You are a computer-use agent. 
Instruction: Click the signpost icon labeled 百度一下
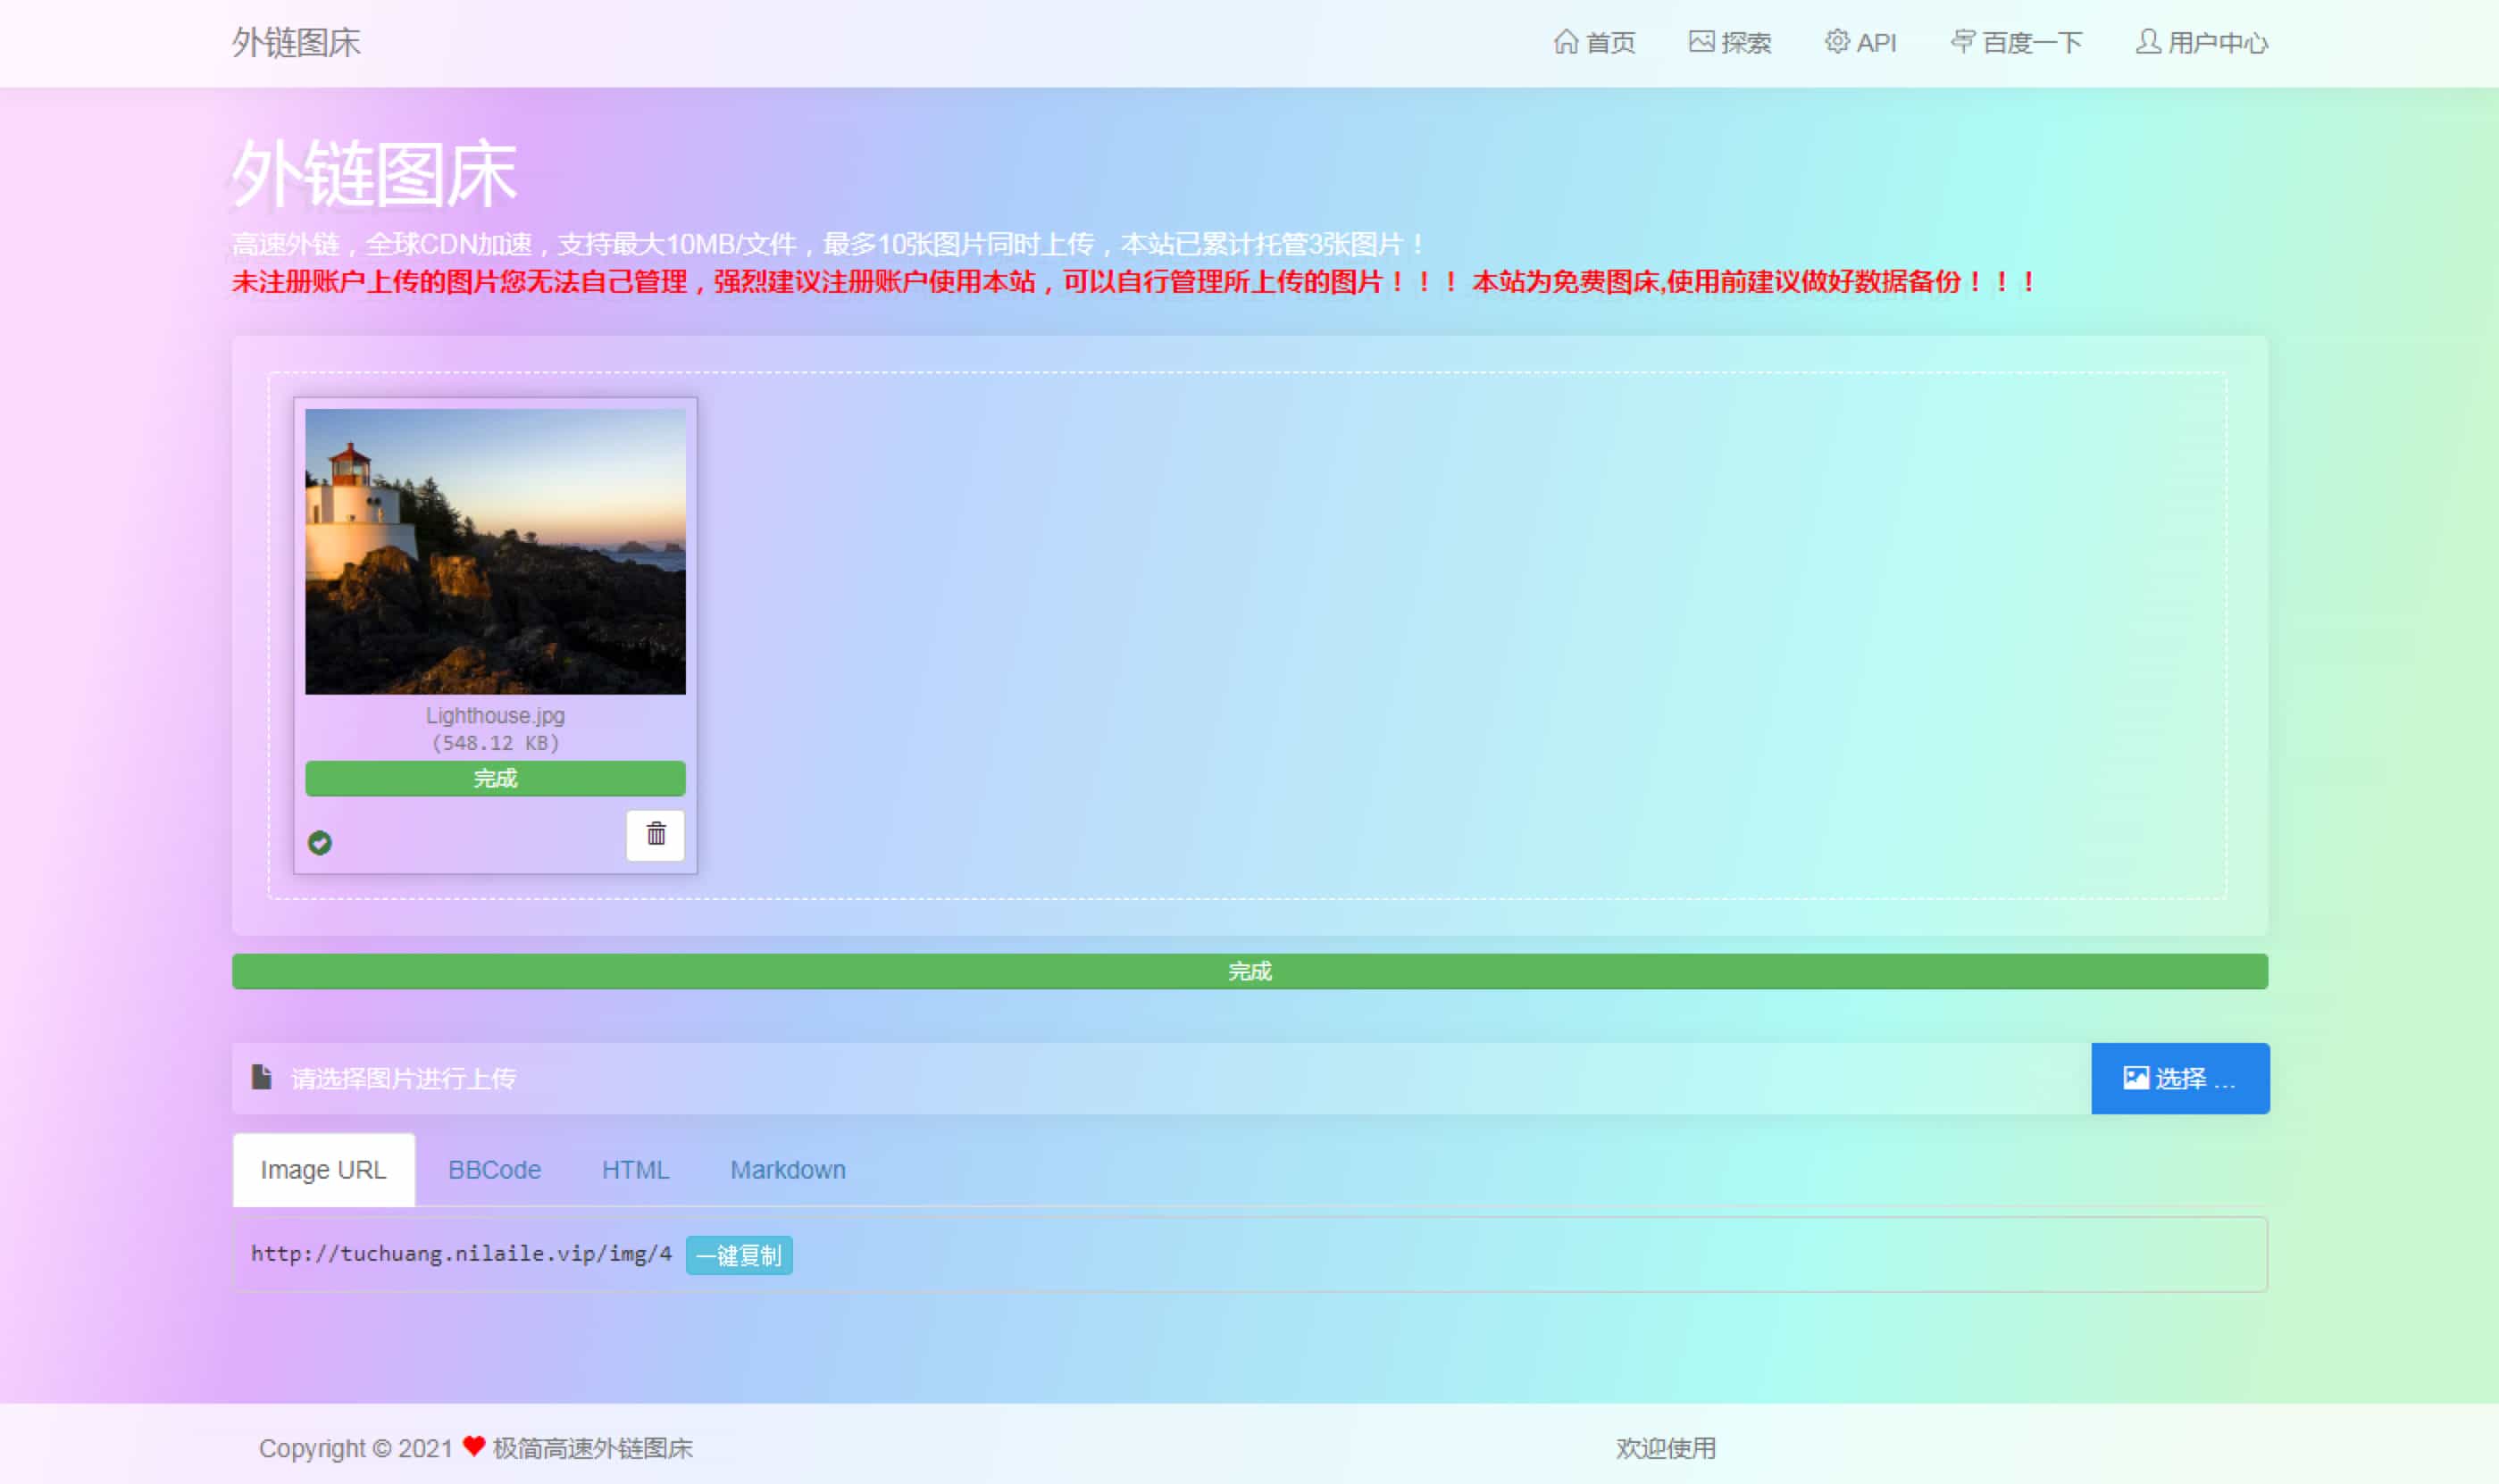click(x=1962, y=42)
